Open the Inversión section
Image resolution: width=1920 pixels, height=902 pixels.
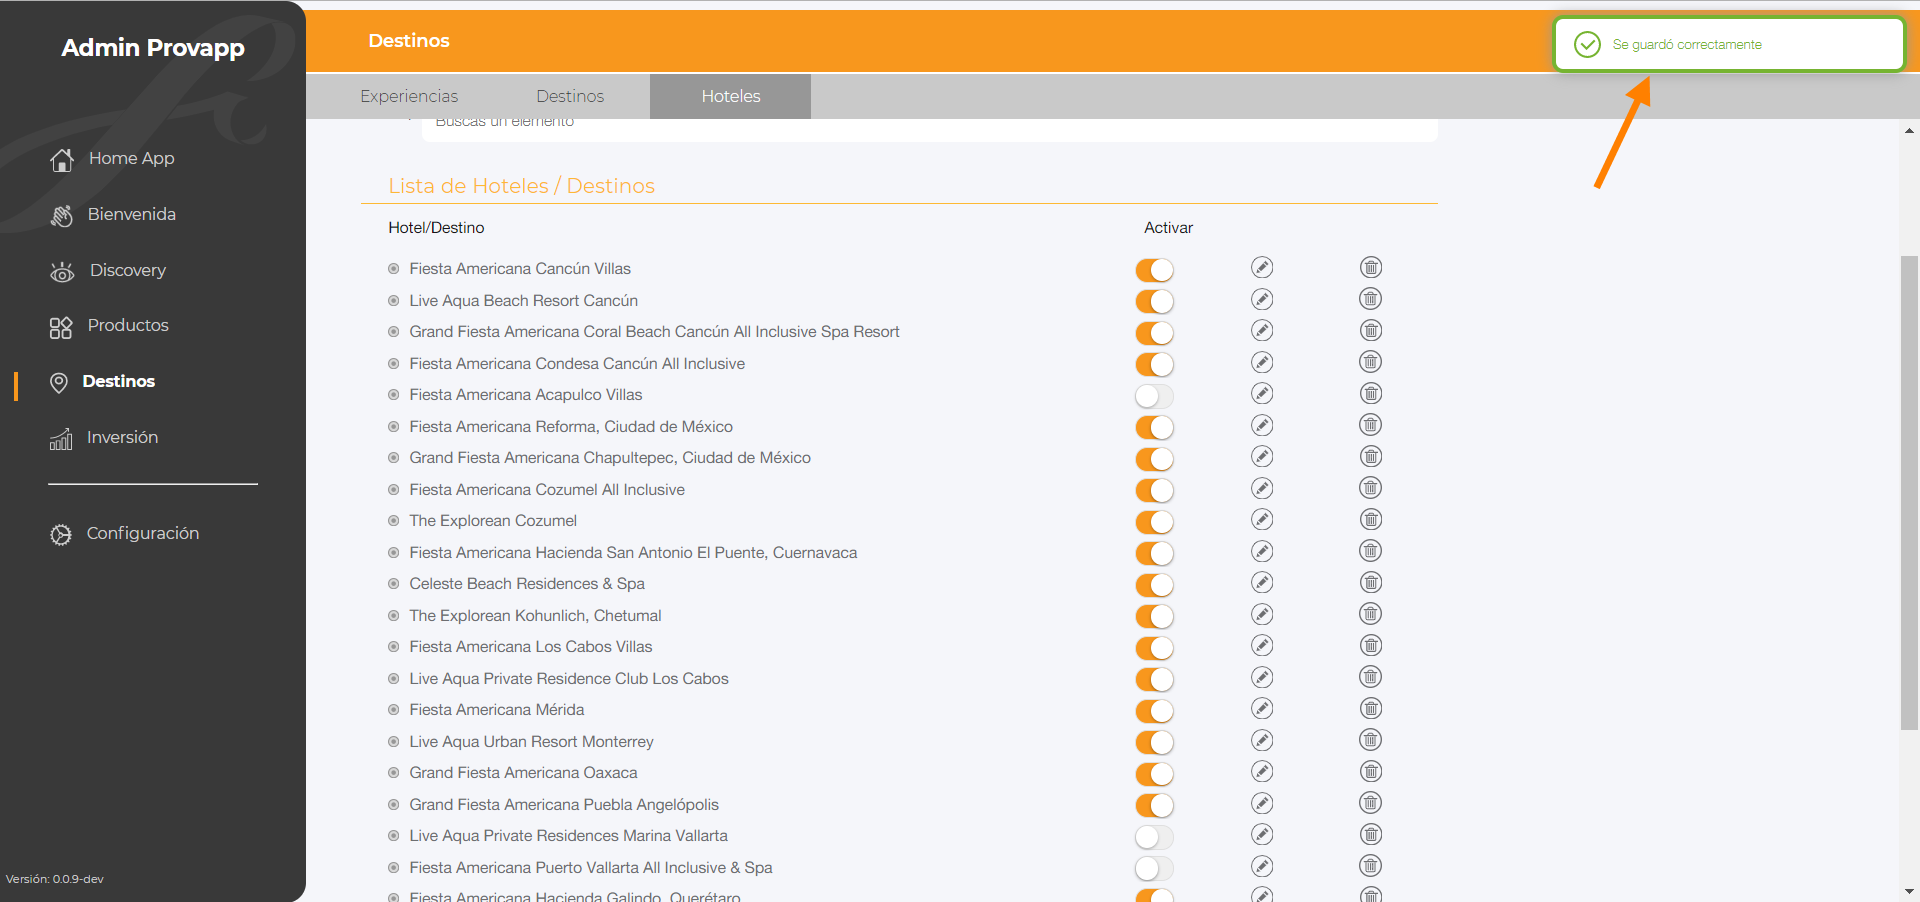tap(104, 438)
